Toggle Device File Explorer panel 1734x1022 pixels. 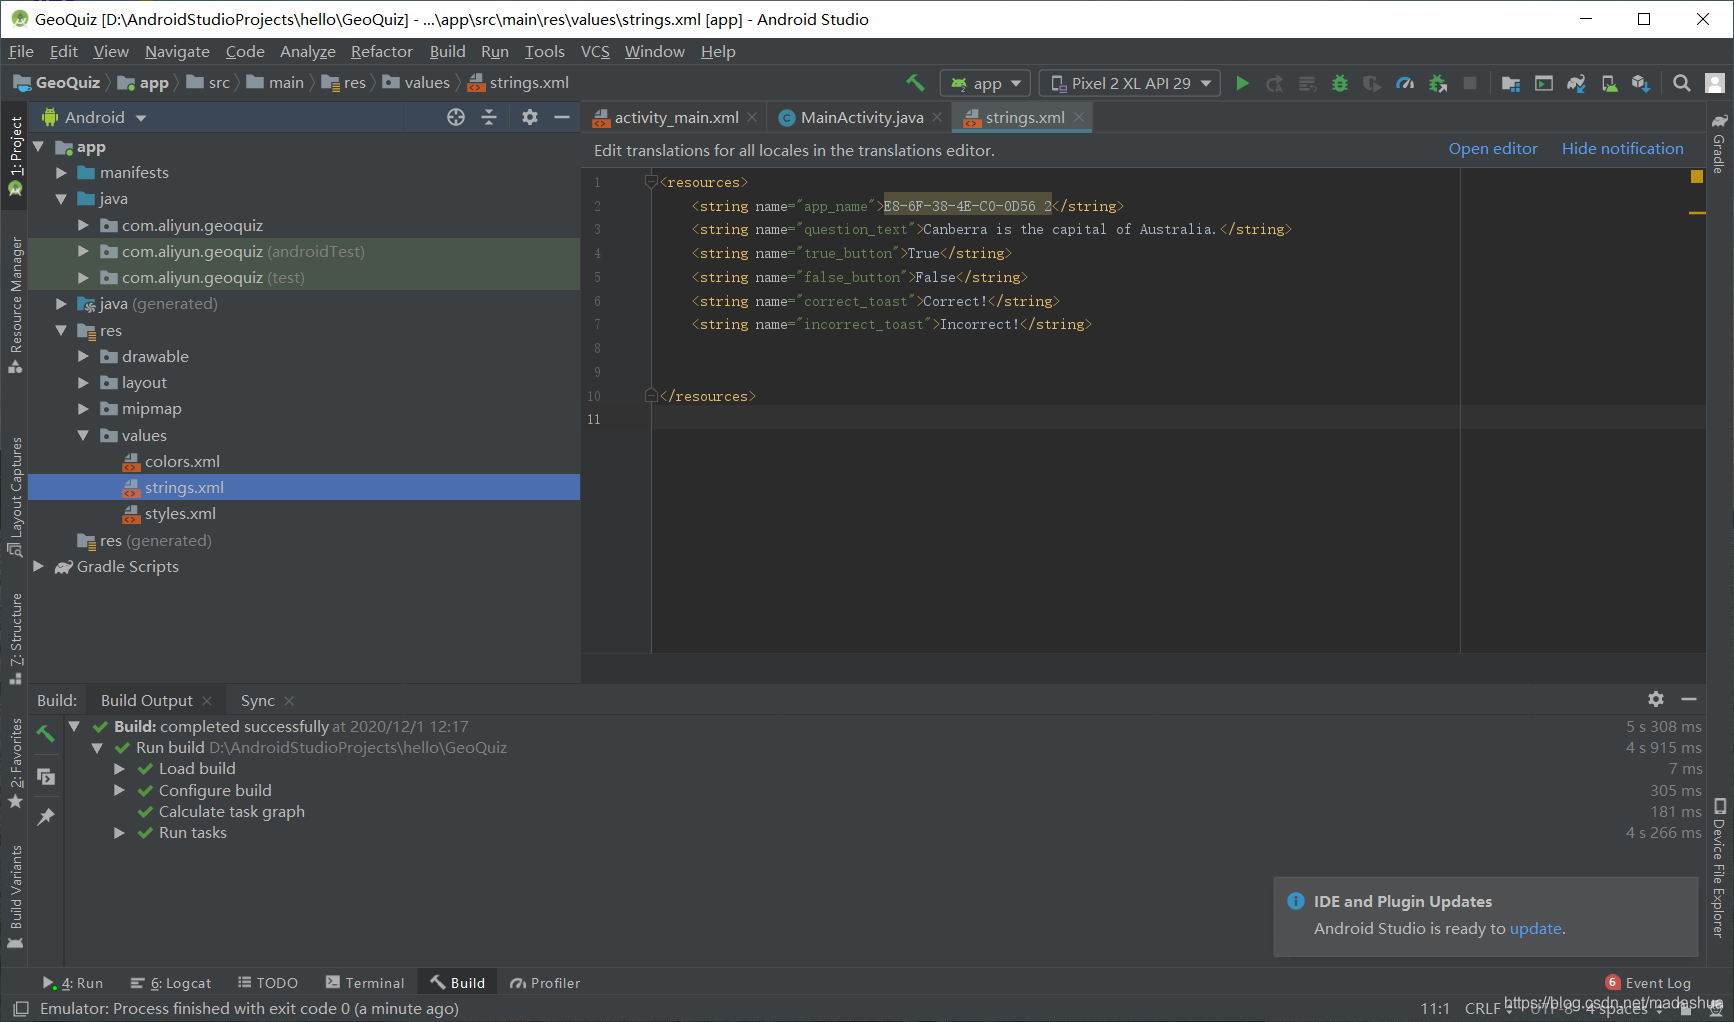(1718, 868)
